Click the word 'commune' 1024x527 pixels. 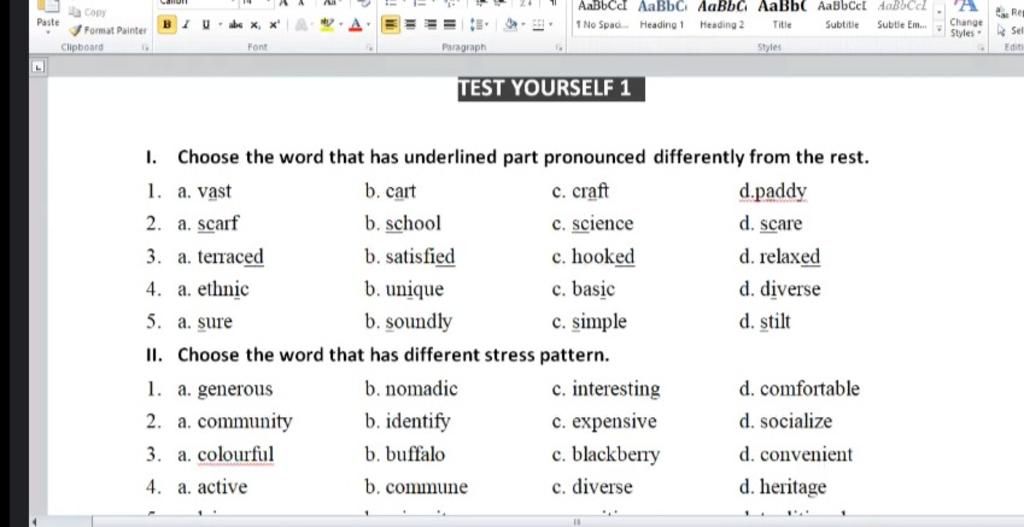426,487
